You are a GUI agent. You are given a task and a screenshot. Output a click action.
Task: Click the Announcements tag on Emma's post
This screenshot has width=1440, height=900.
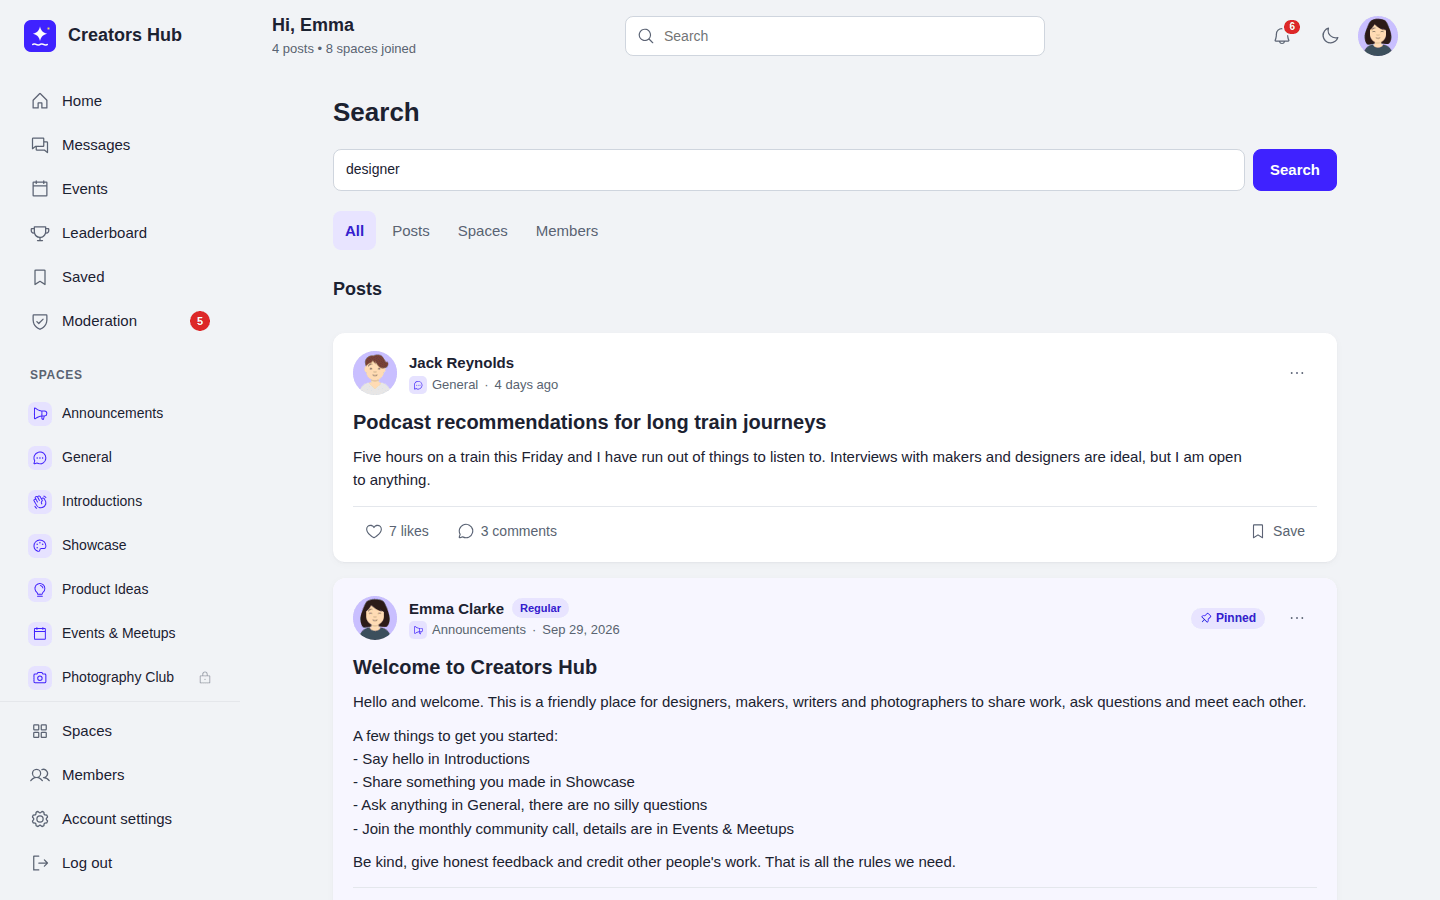tap(468, 630)
